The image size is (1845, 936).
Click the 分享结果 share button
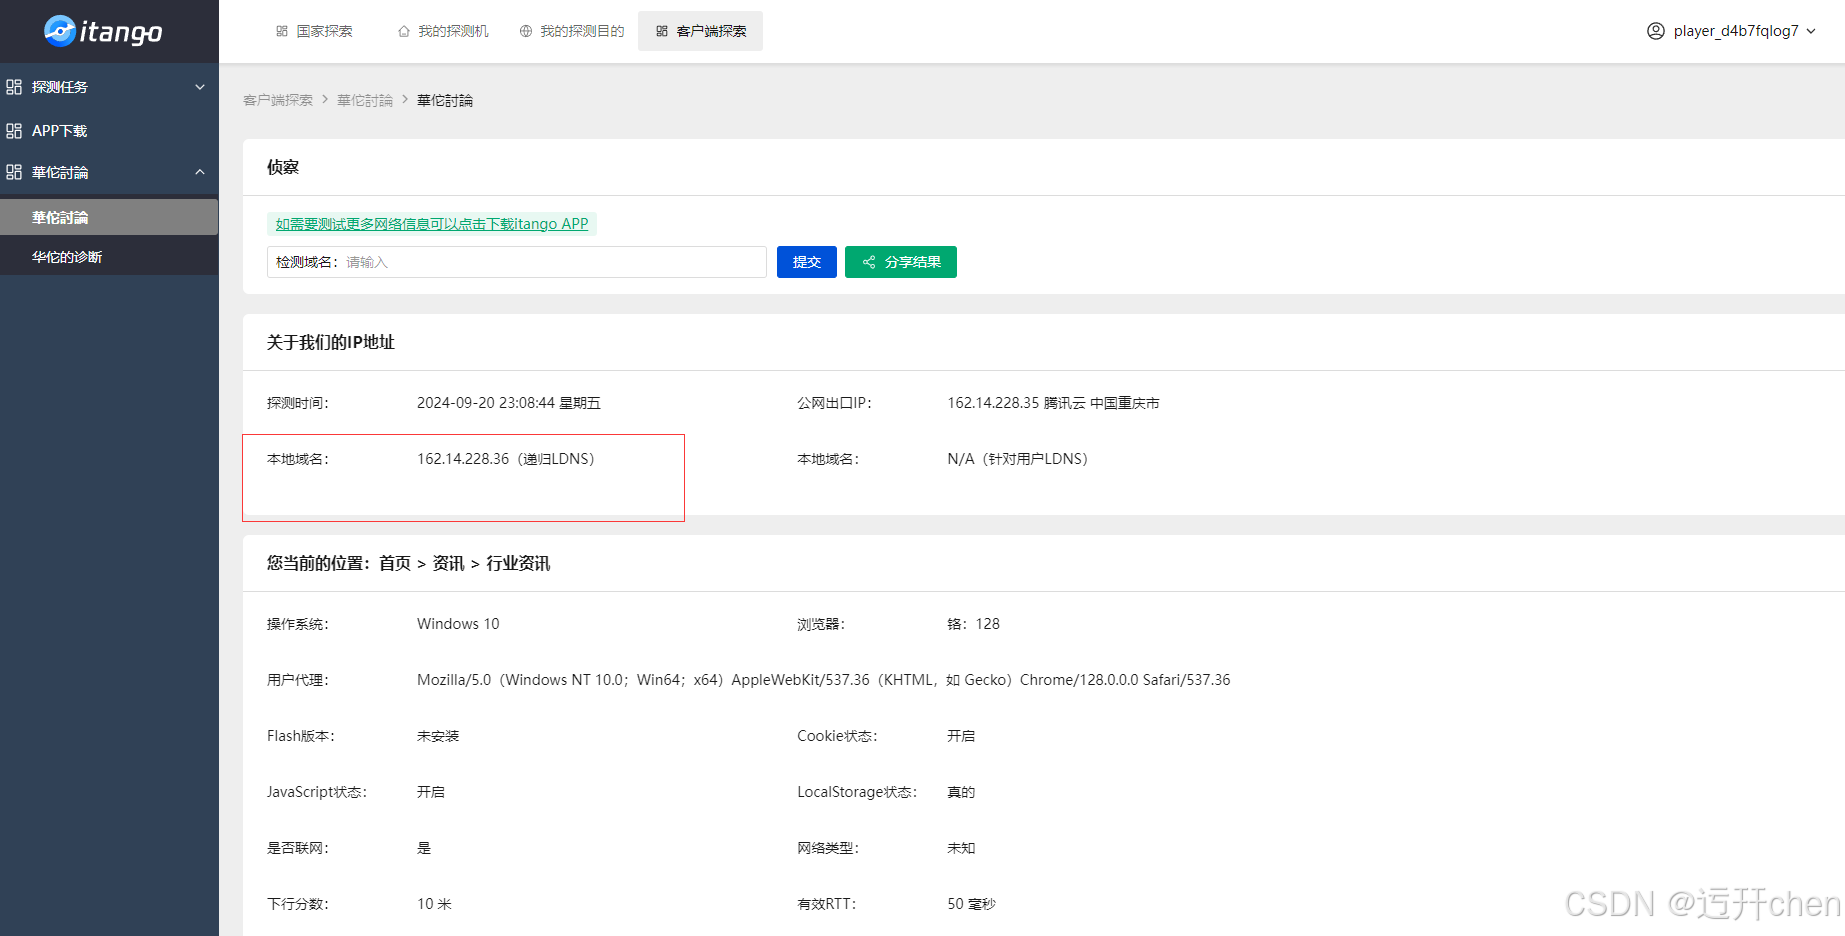900,262
